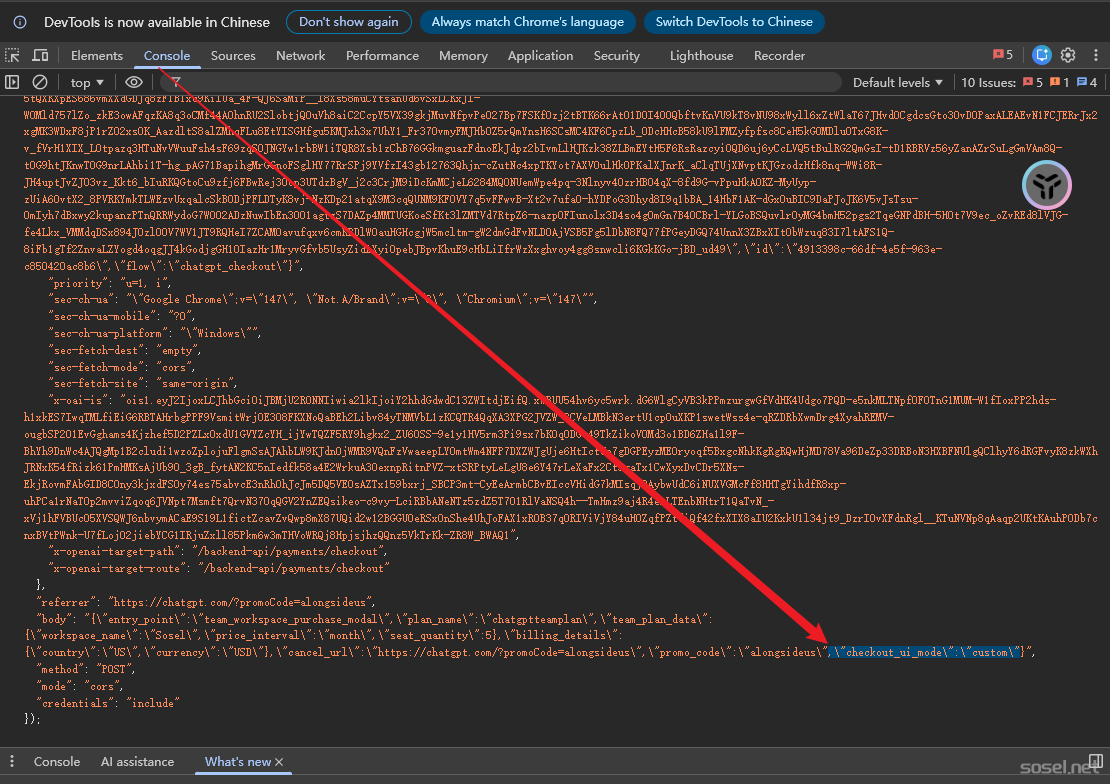Click the "sec-fetch-dest": "empty" line

point(125,350)
